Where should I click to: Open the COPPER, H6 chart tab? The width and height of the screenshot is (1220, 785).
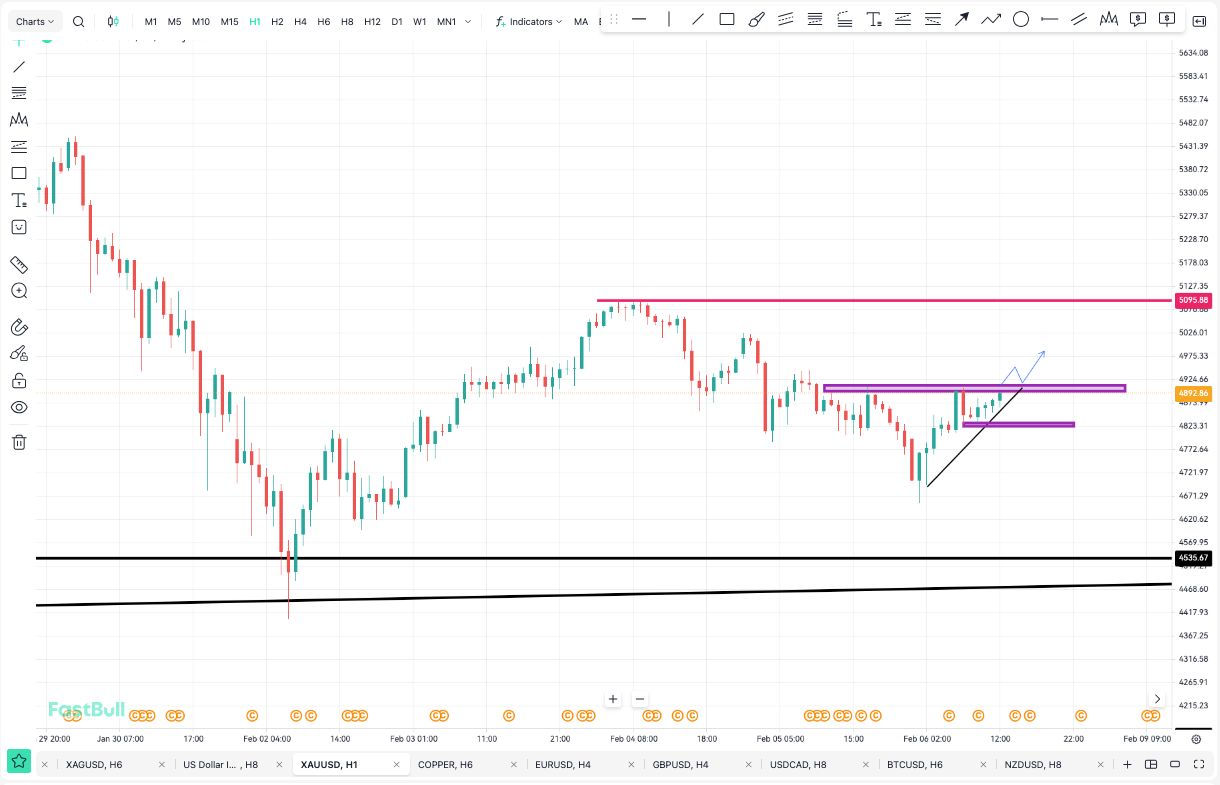445,765
